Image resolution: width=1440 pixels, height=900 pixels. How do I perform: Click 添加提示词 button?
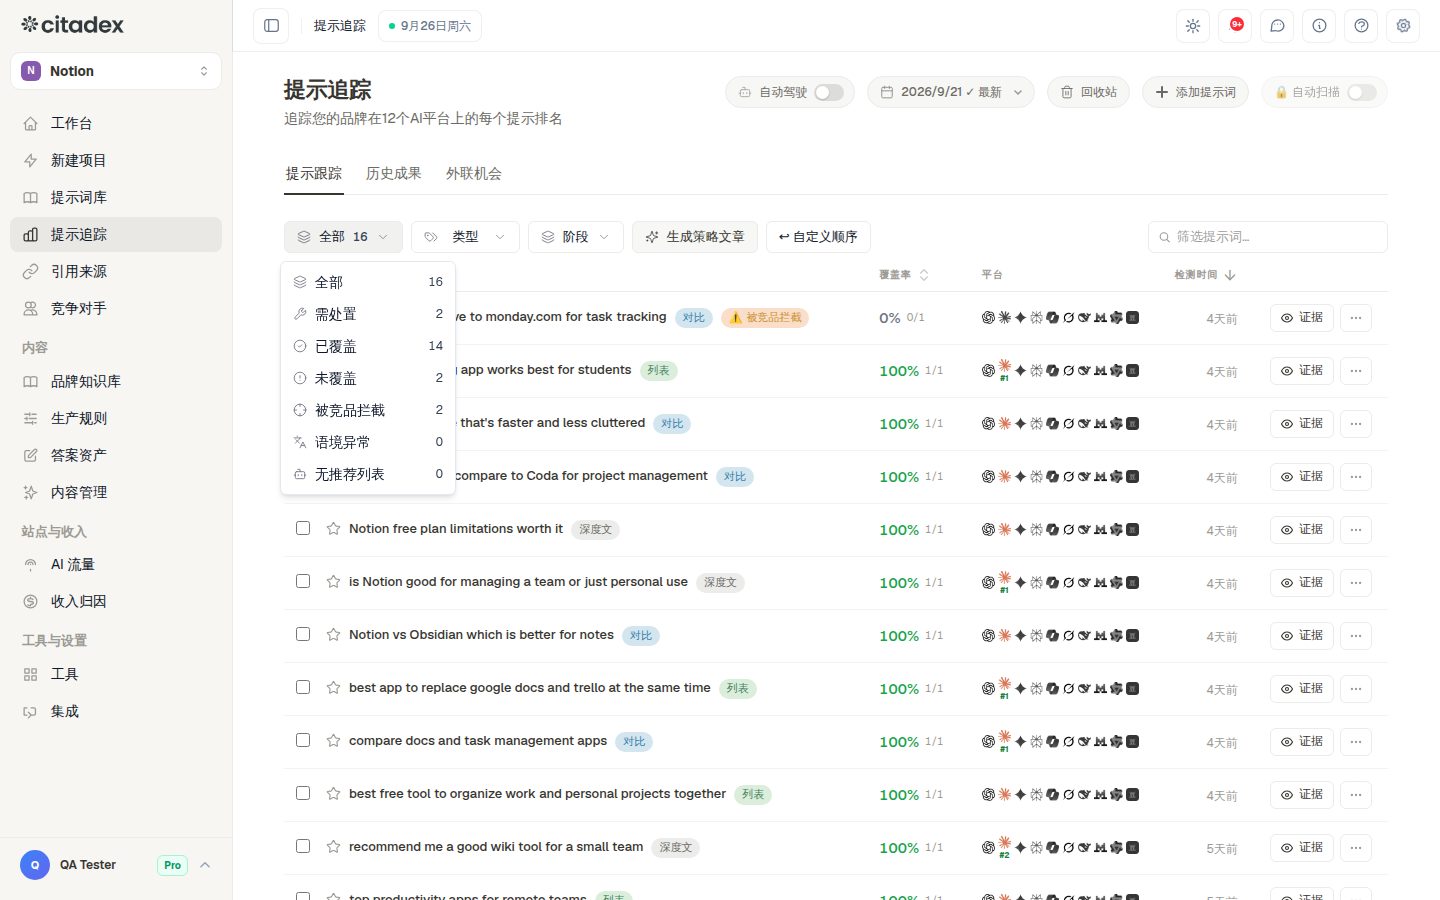click(x=1195, y=92)
